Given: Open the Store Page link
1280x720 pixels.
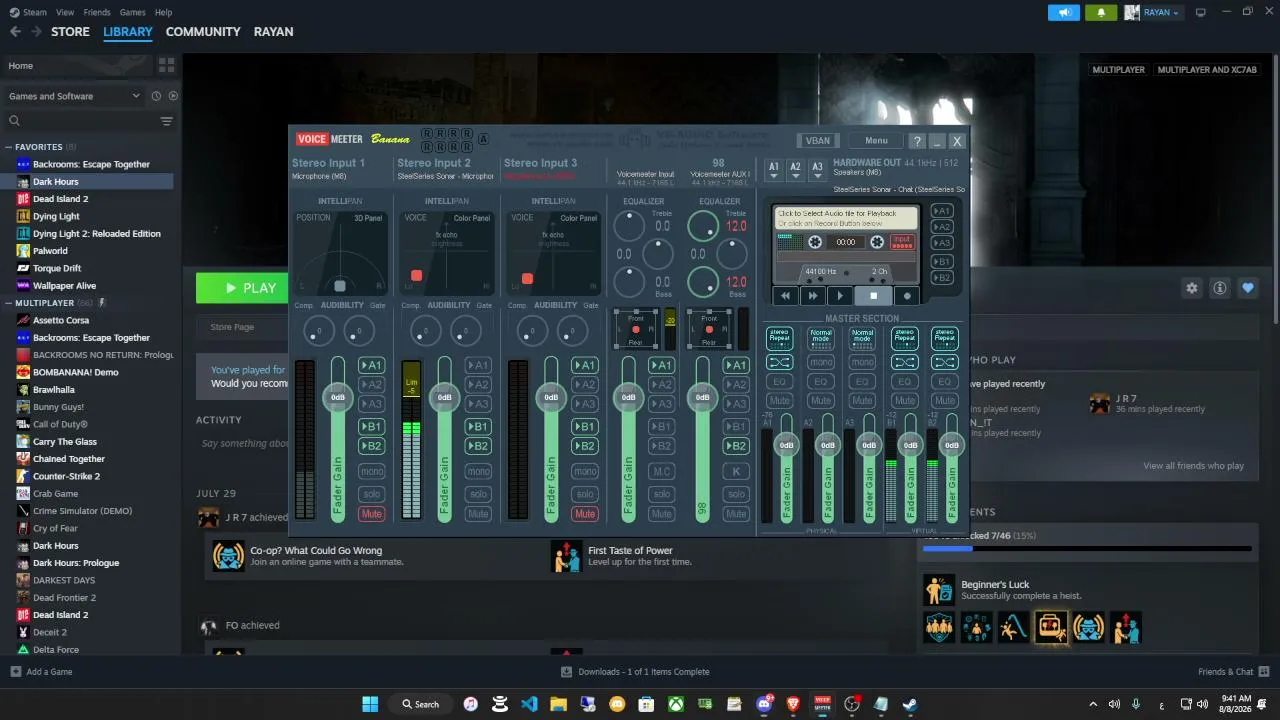Looking at the screenshot, I should pyautogui.click(x=232, y=327).
